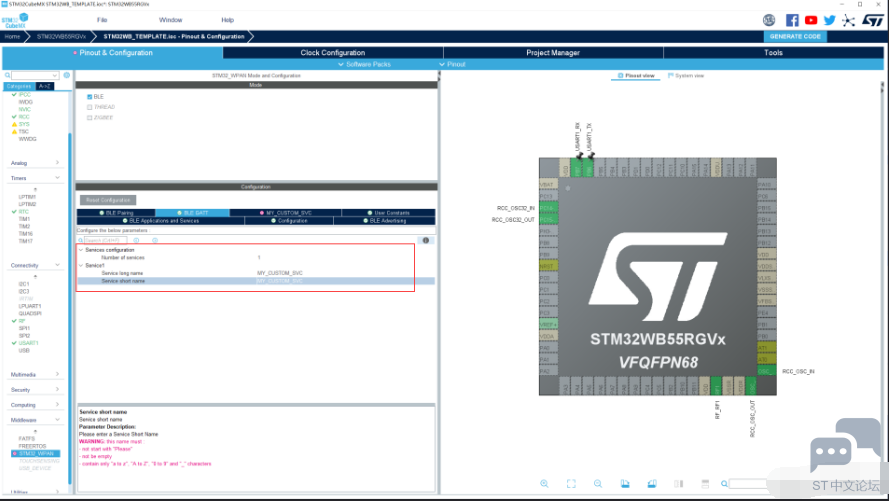Image resolution: width=889 pixels, height=501 pixels.
Task: Rotate the chip view left
Action: pos(625,483)
